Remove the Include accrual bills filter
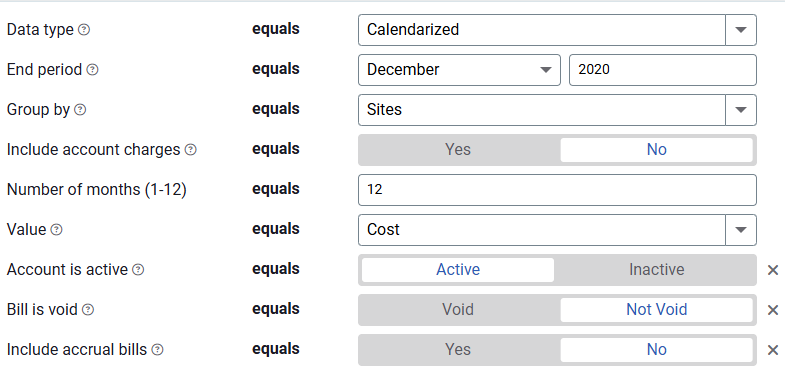This screenshot has width=785, height=383. [773, 350]
